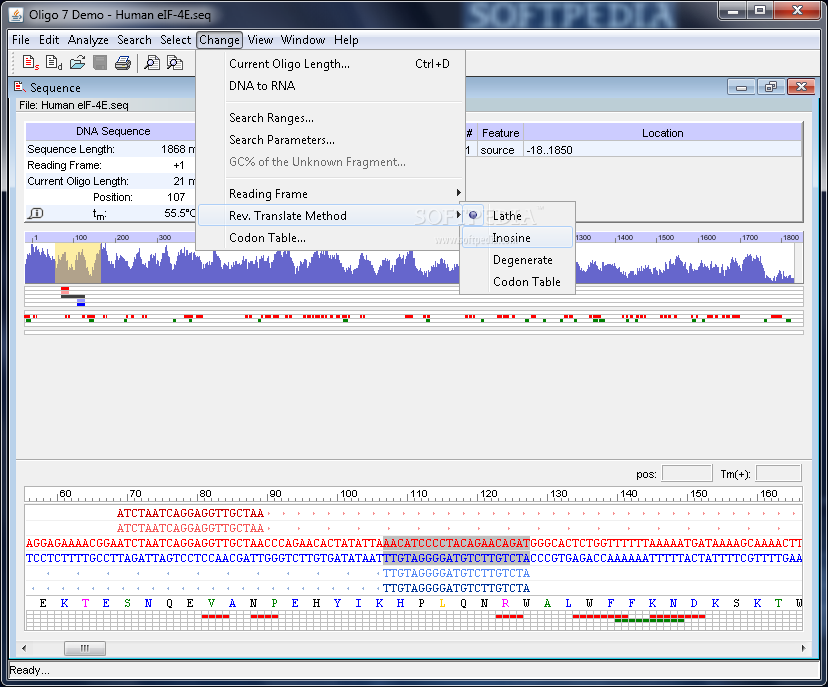Click the printer toolbar icon
The width and height of the screenshot is (828, 687).
(123, 63)
